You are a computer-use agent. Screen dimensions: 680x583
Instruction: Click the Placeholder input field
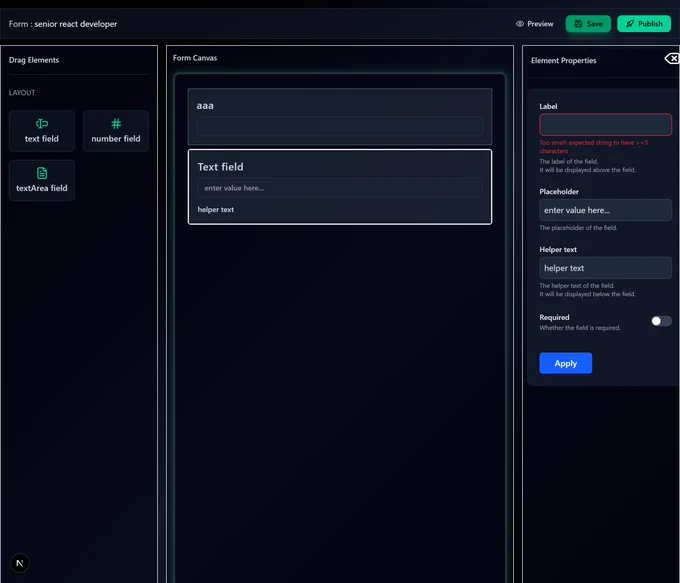[605, 210]
